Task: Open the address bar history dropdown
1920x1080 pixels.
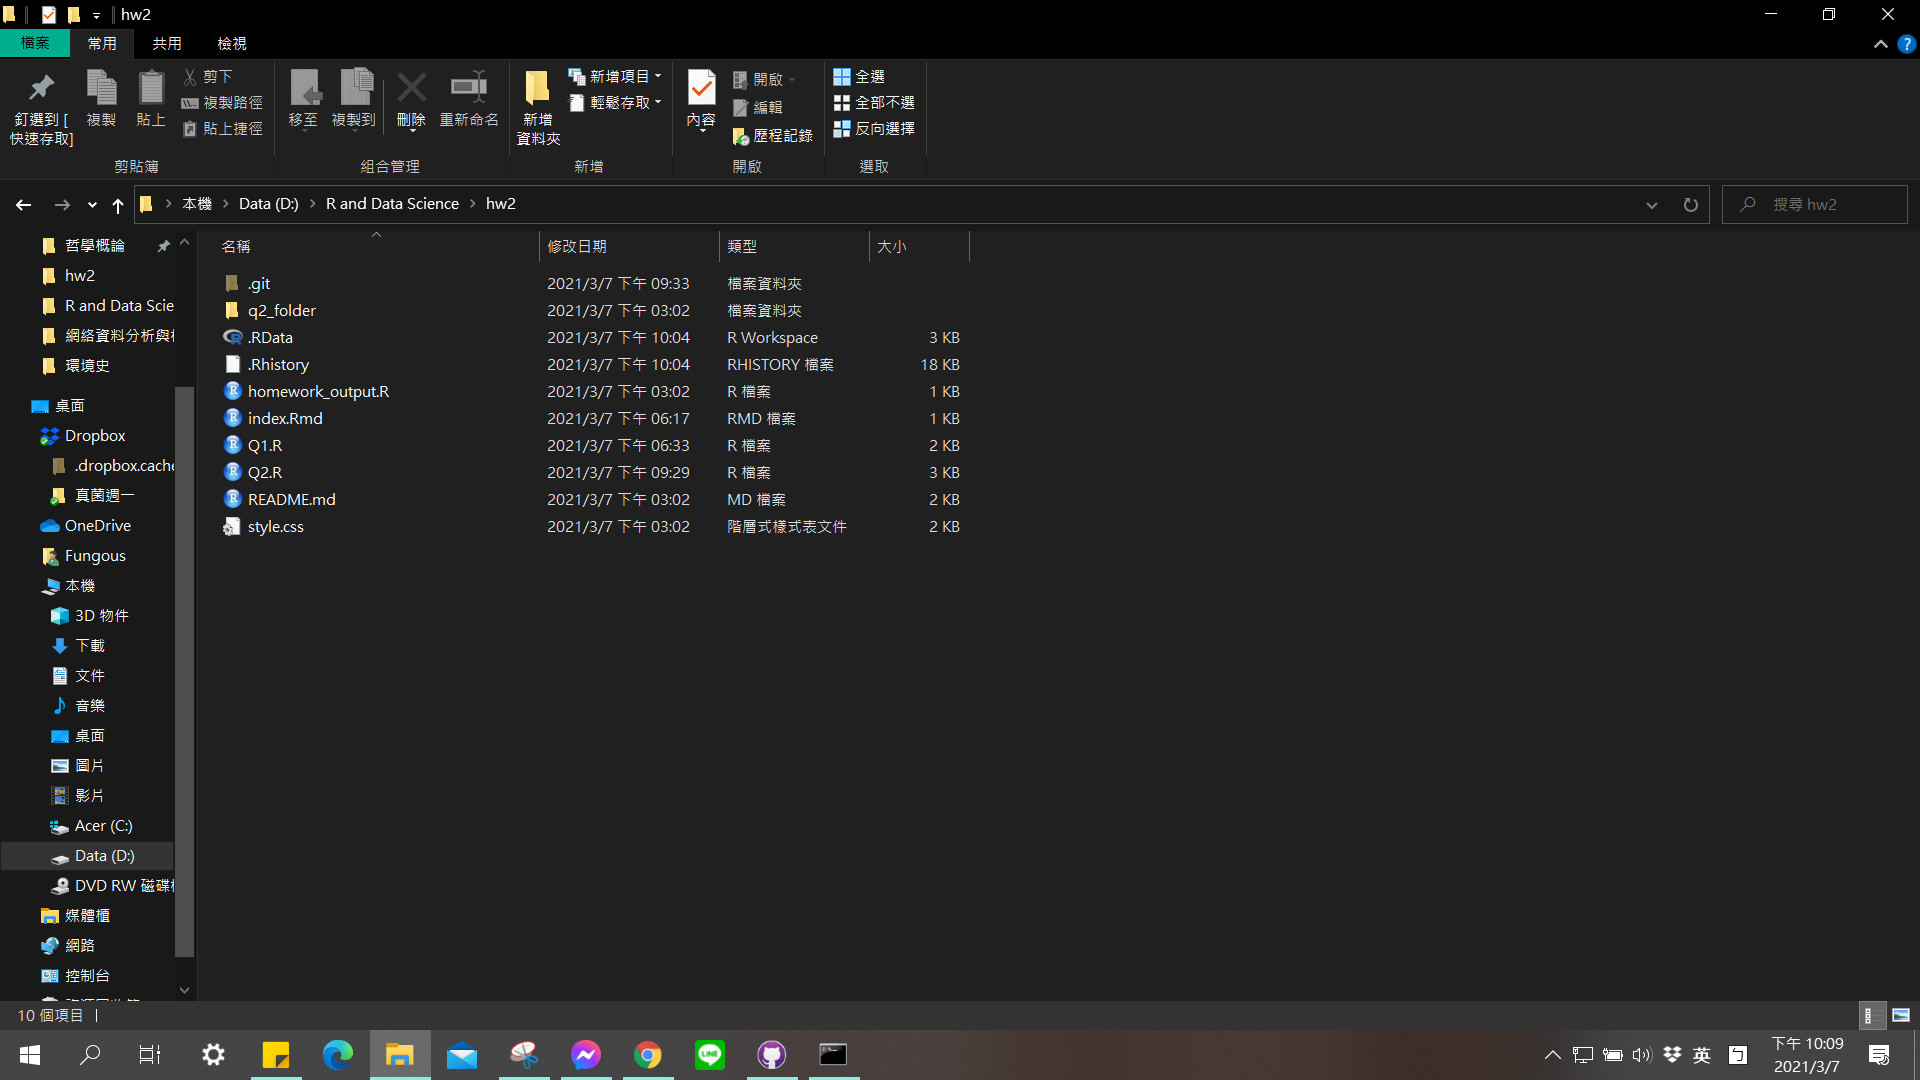Action: [1651, 204]
